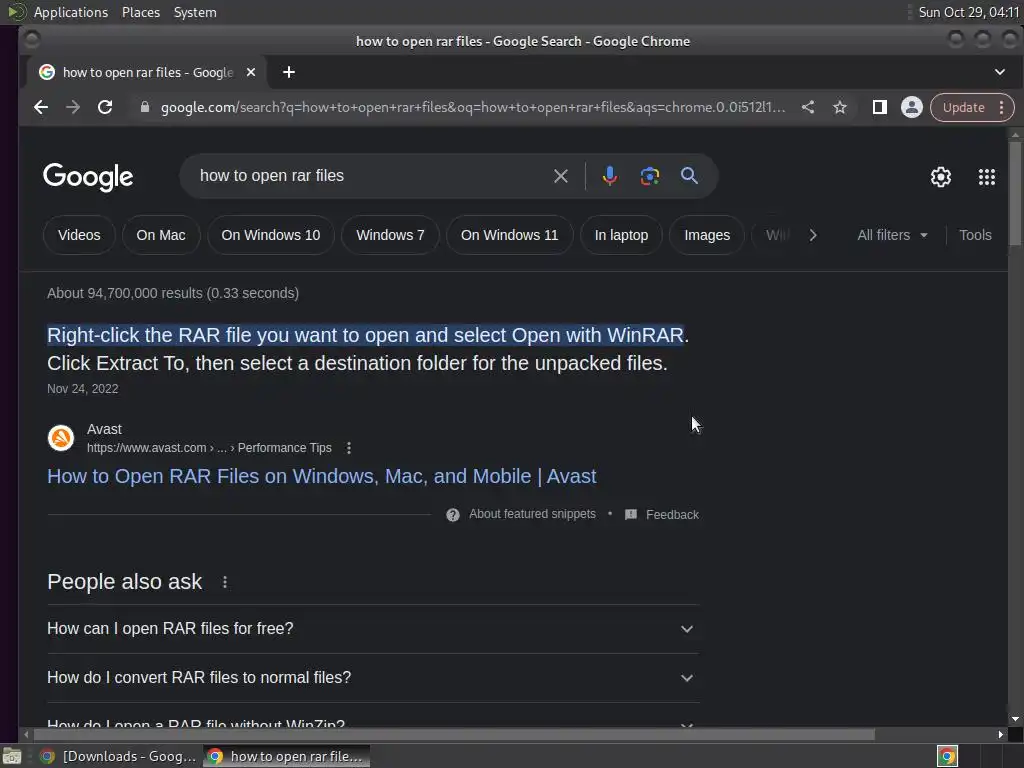Open the Google apps grid
Image resolution: width=1024 pixels, height=768 pixels.
(x=987, y=177)
